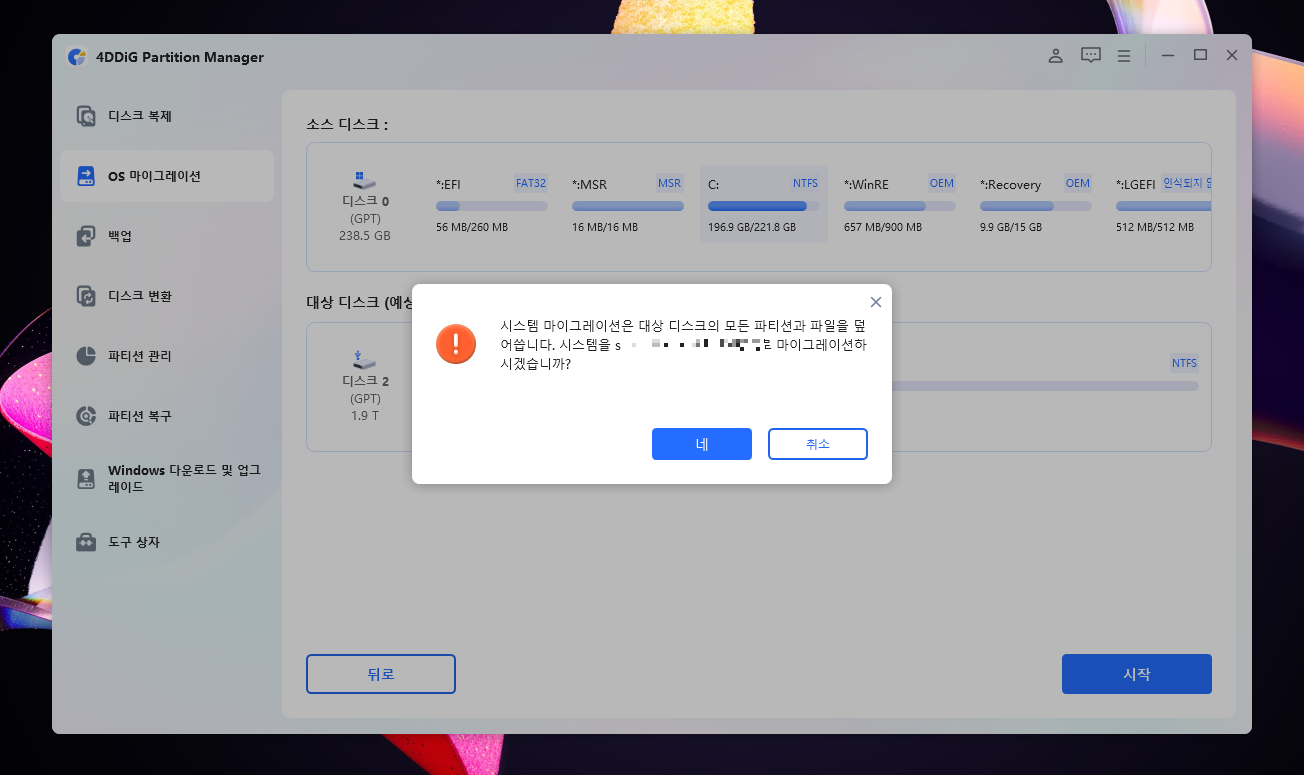Click the 16 MB/16 MB size text

tap(605, 227)
